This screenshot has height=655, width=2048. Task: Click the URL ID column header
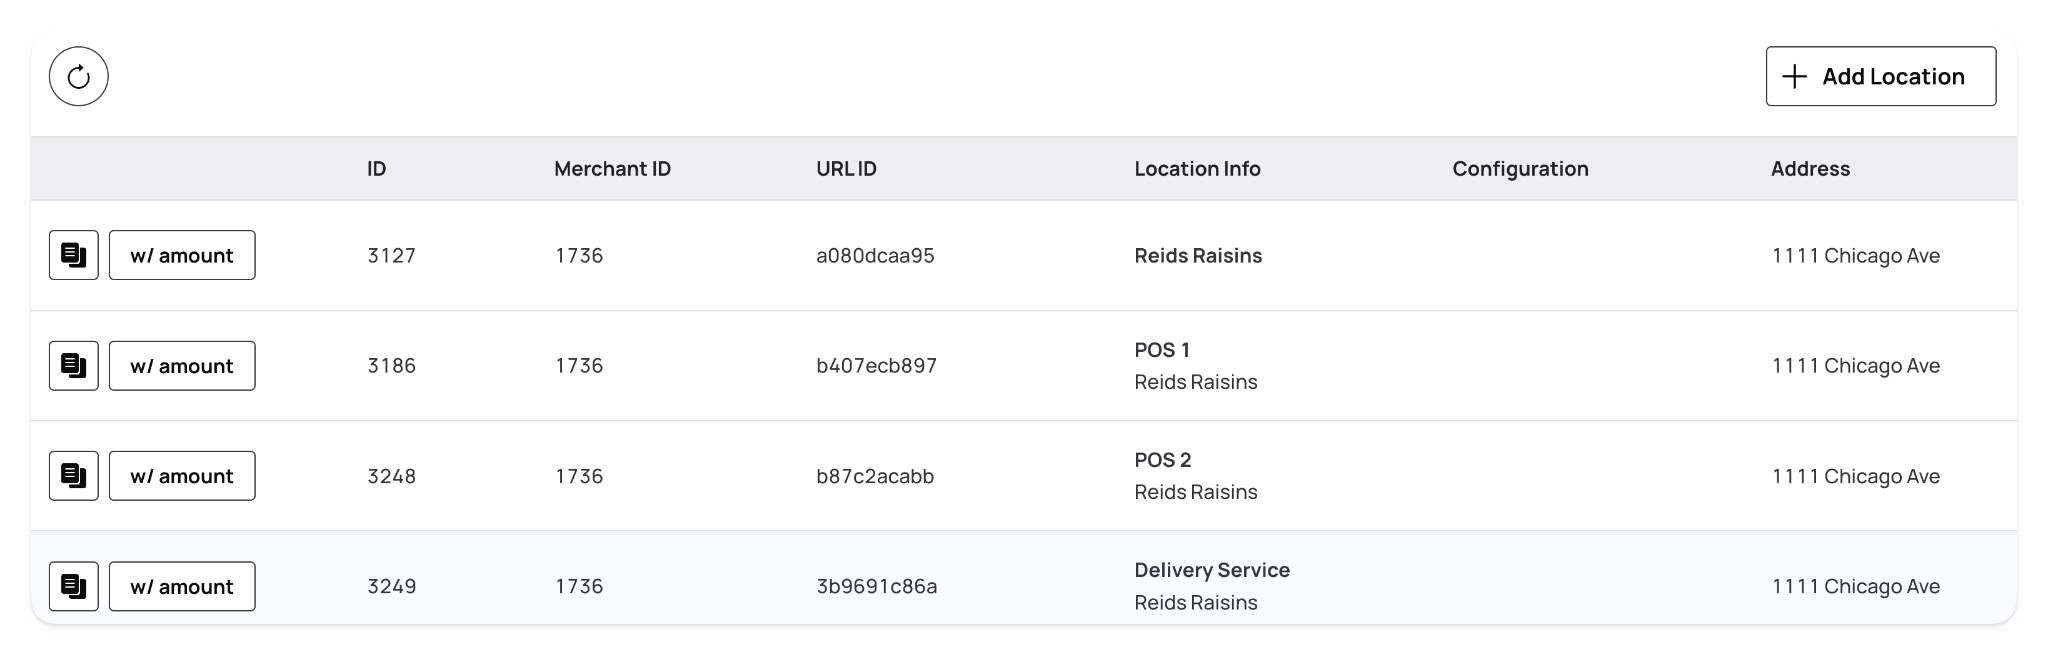[x=846, y=169]
